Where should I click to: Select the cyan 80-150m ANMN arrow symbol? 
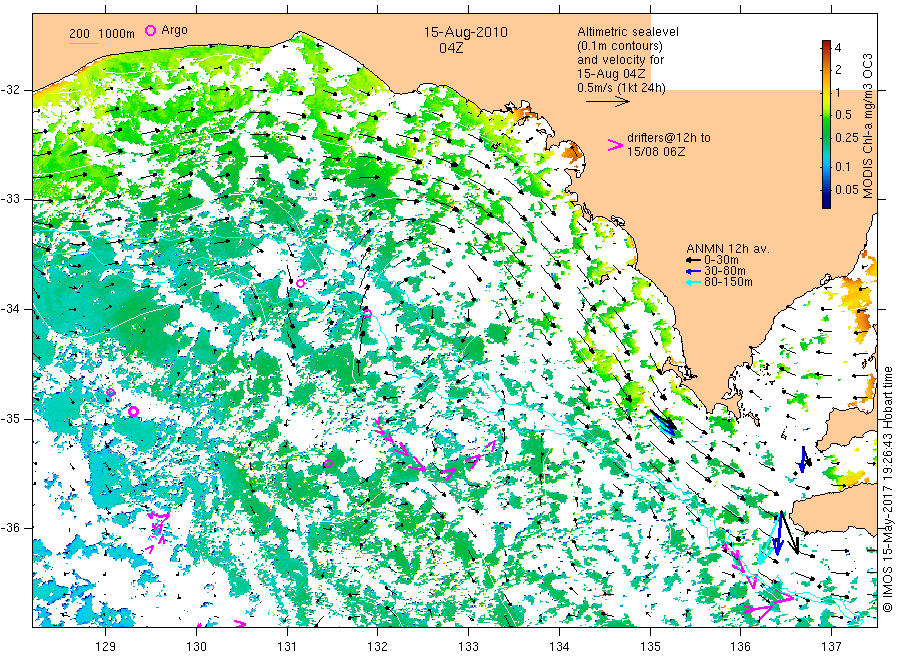click(693, 282)
